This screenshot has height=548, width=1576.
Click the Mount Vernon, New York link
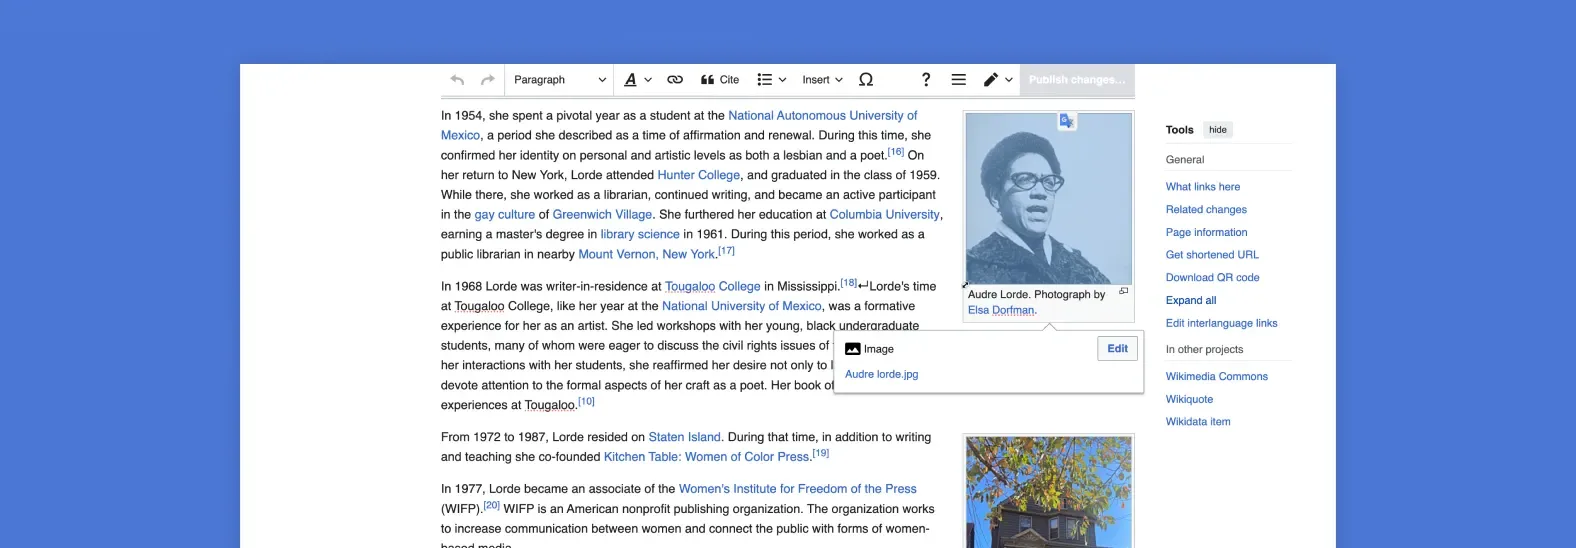647,255
